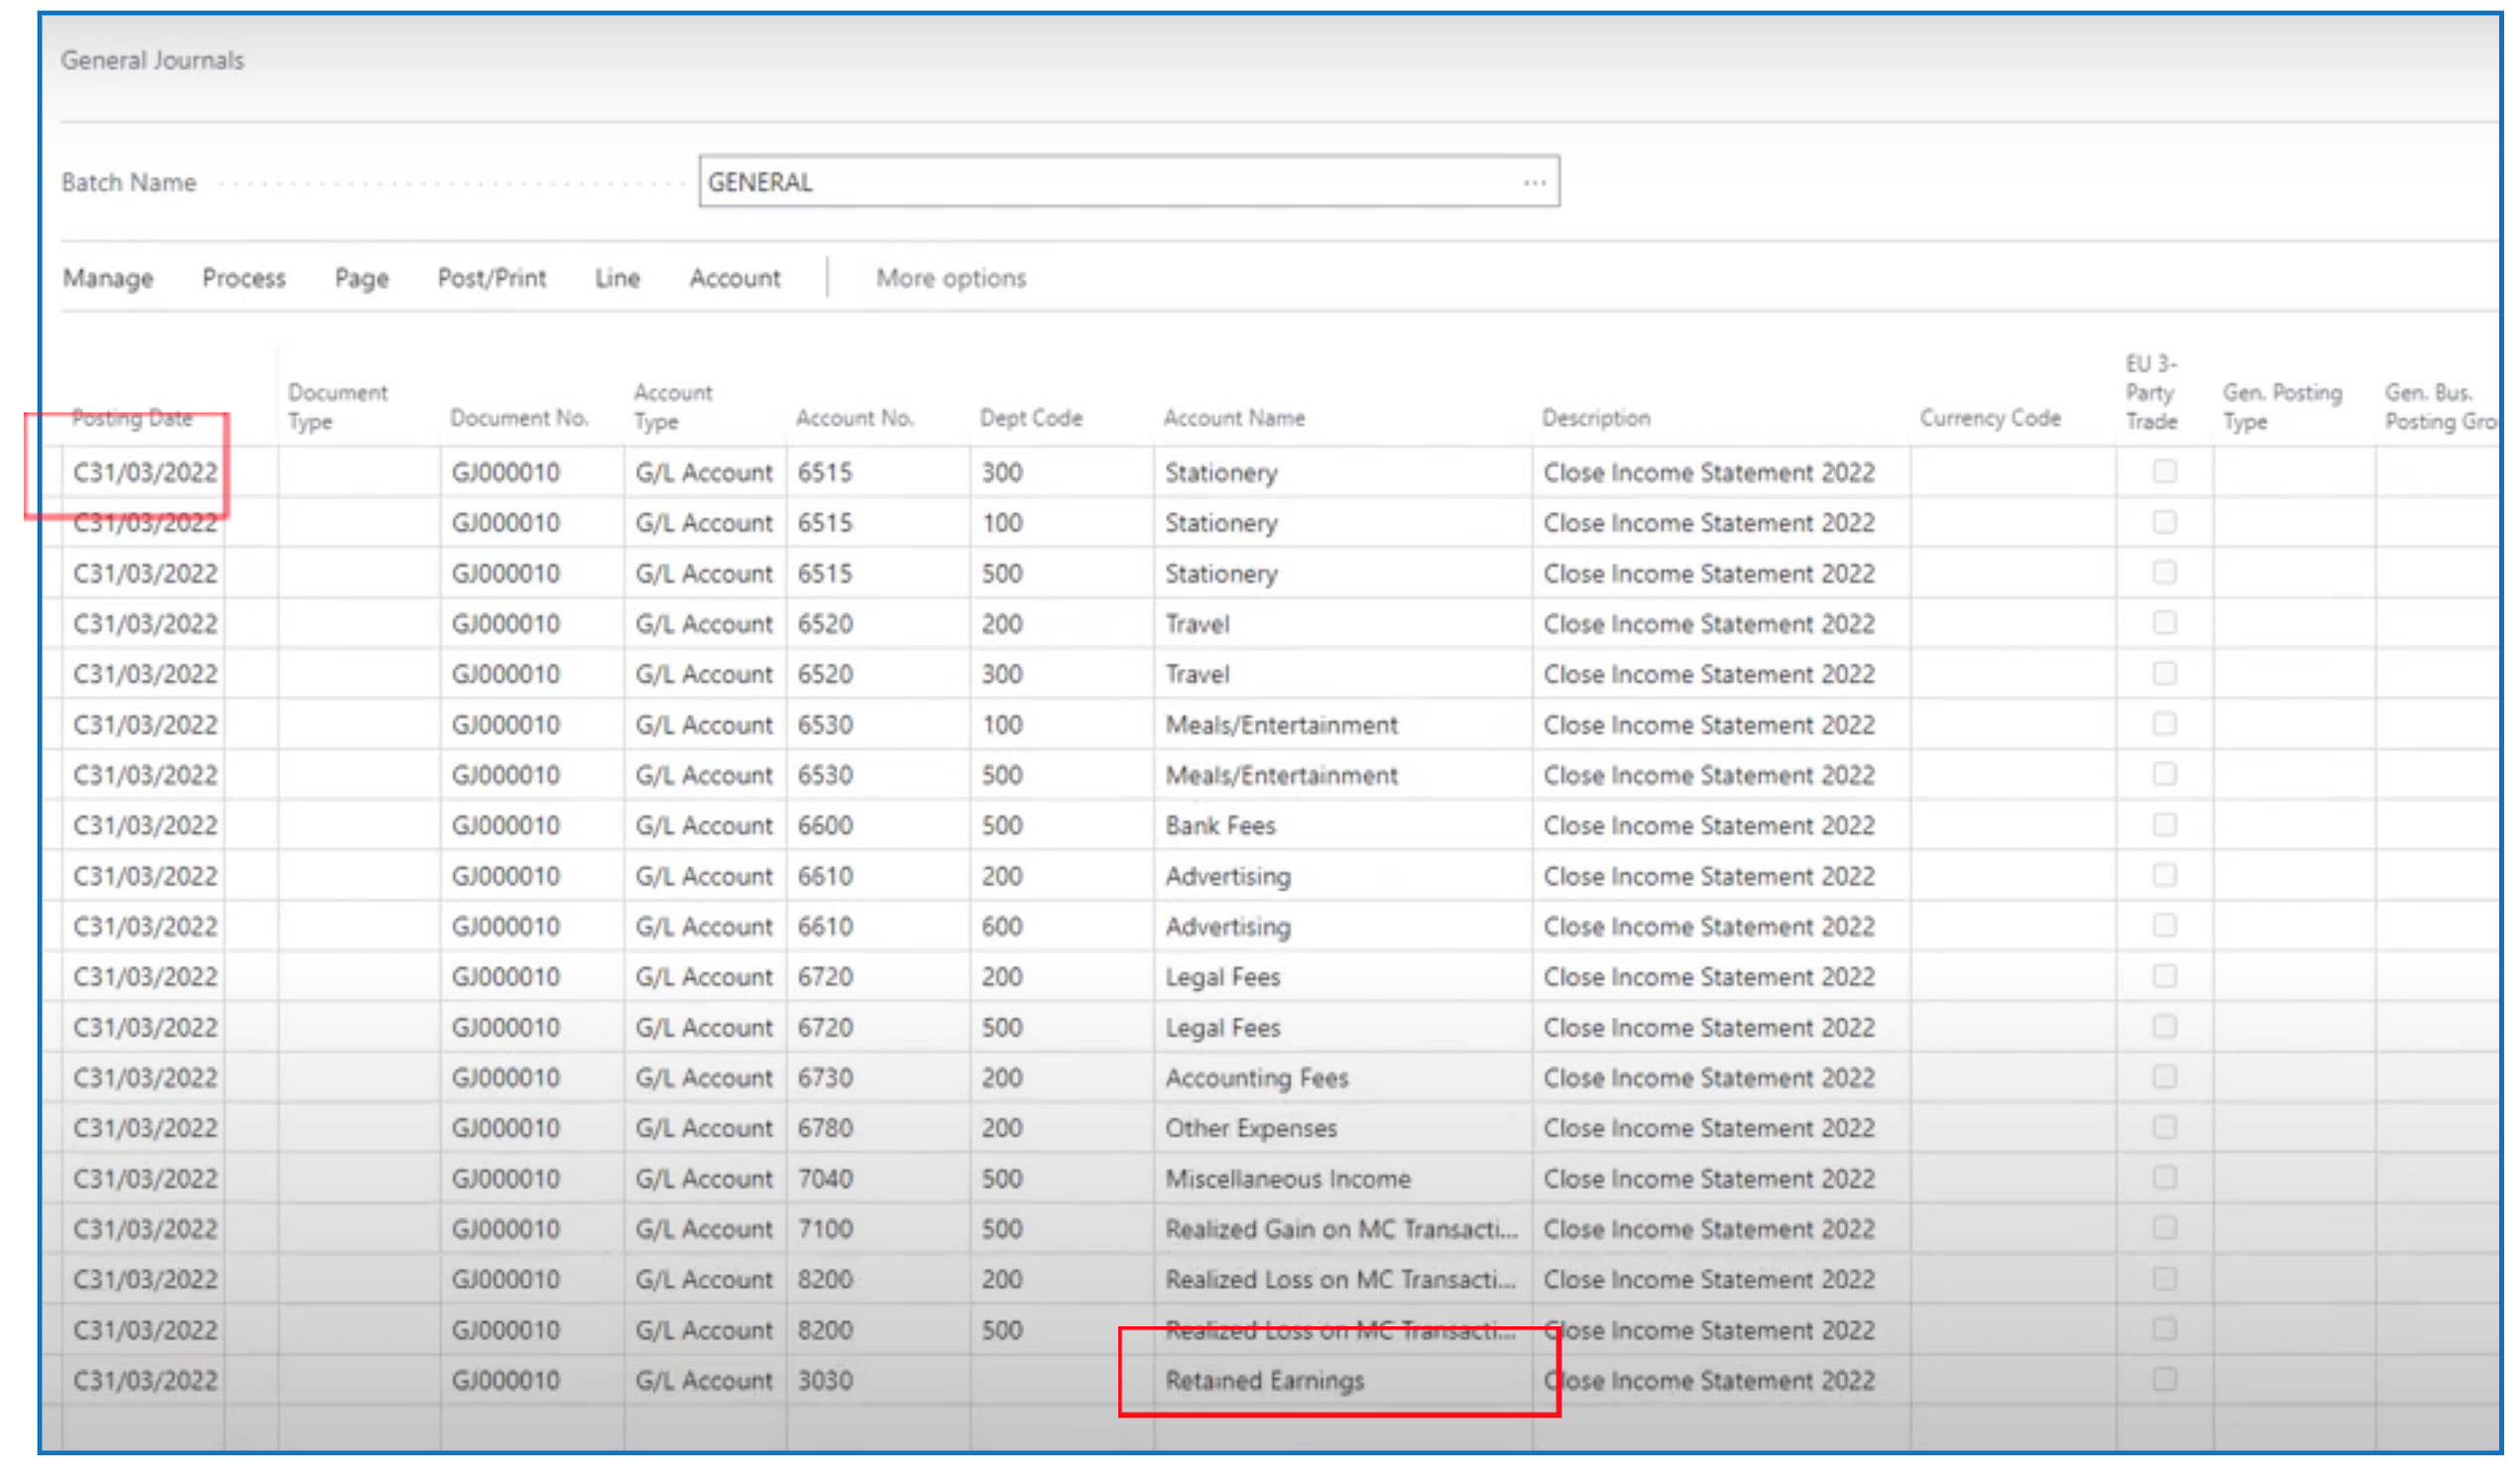Viewport: 2520px width, 1469px height.
Task: Select the Miscellaneous Income account name cell
Action: point(1287,1179)
